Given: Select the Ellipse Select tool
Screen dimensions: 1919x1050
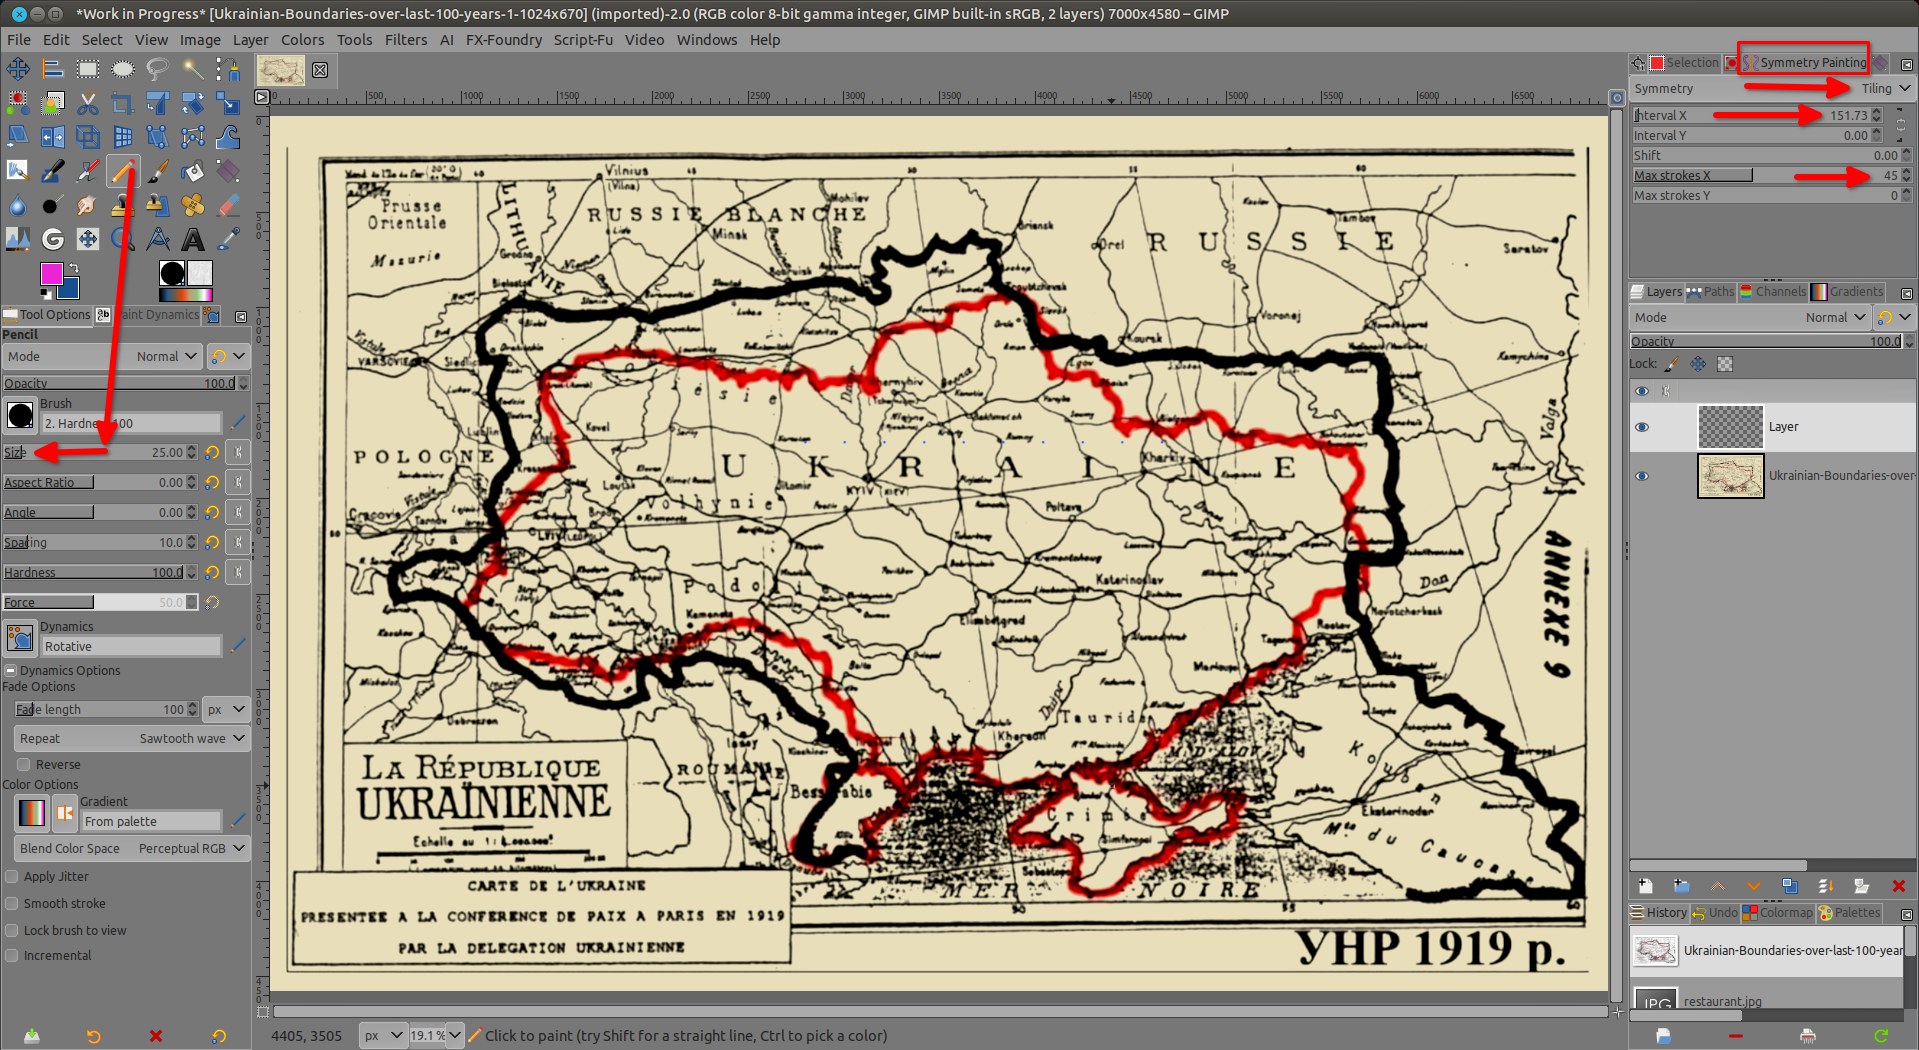Looking at the screenshot, I should click(123, 69).
